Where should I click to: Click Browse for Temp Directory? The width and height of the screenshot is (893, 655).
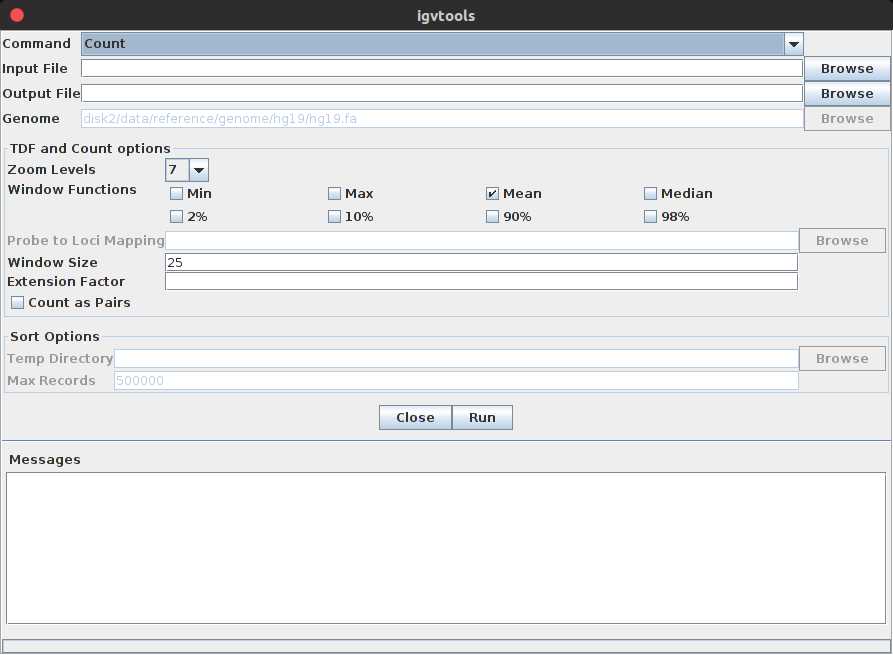[842, 359]
